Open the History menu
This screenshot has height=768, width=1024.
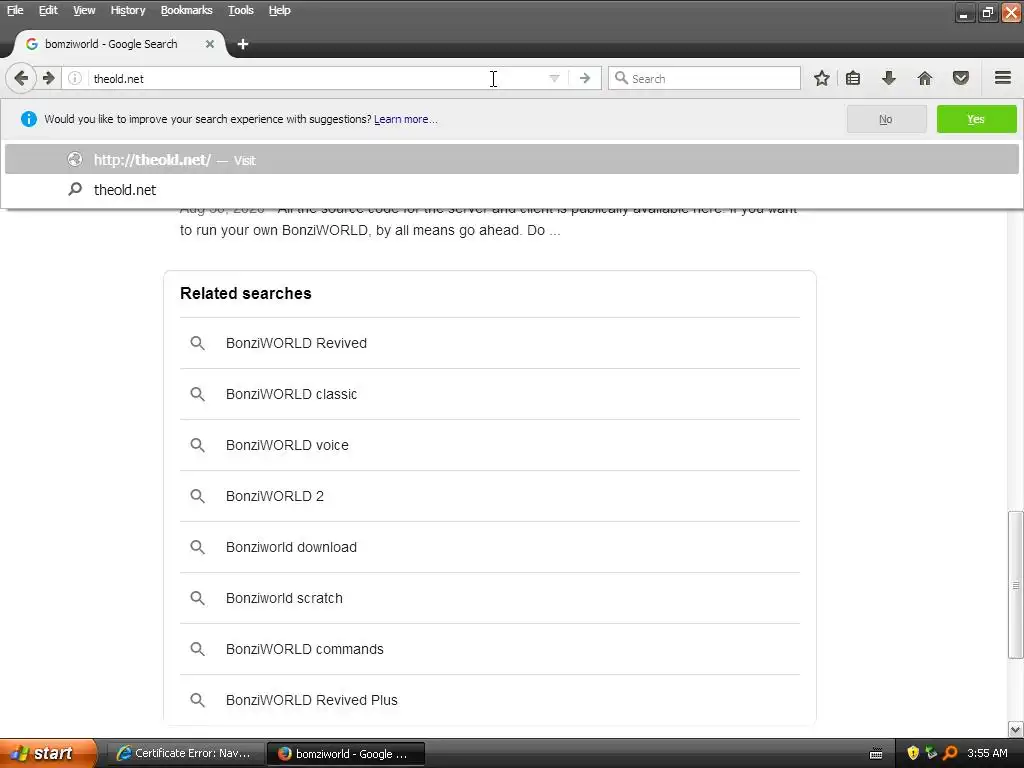click(127, 10)
